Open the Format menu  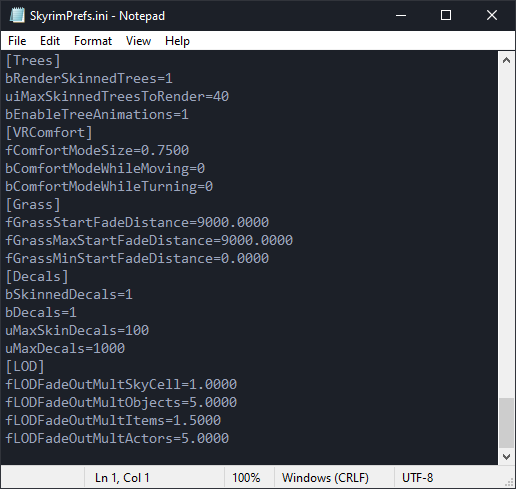93,41
